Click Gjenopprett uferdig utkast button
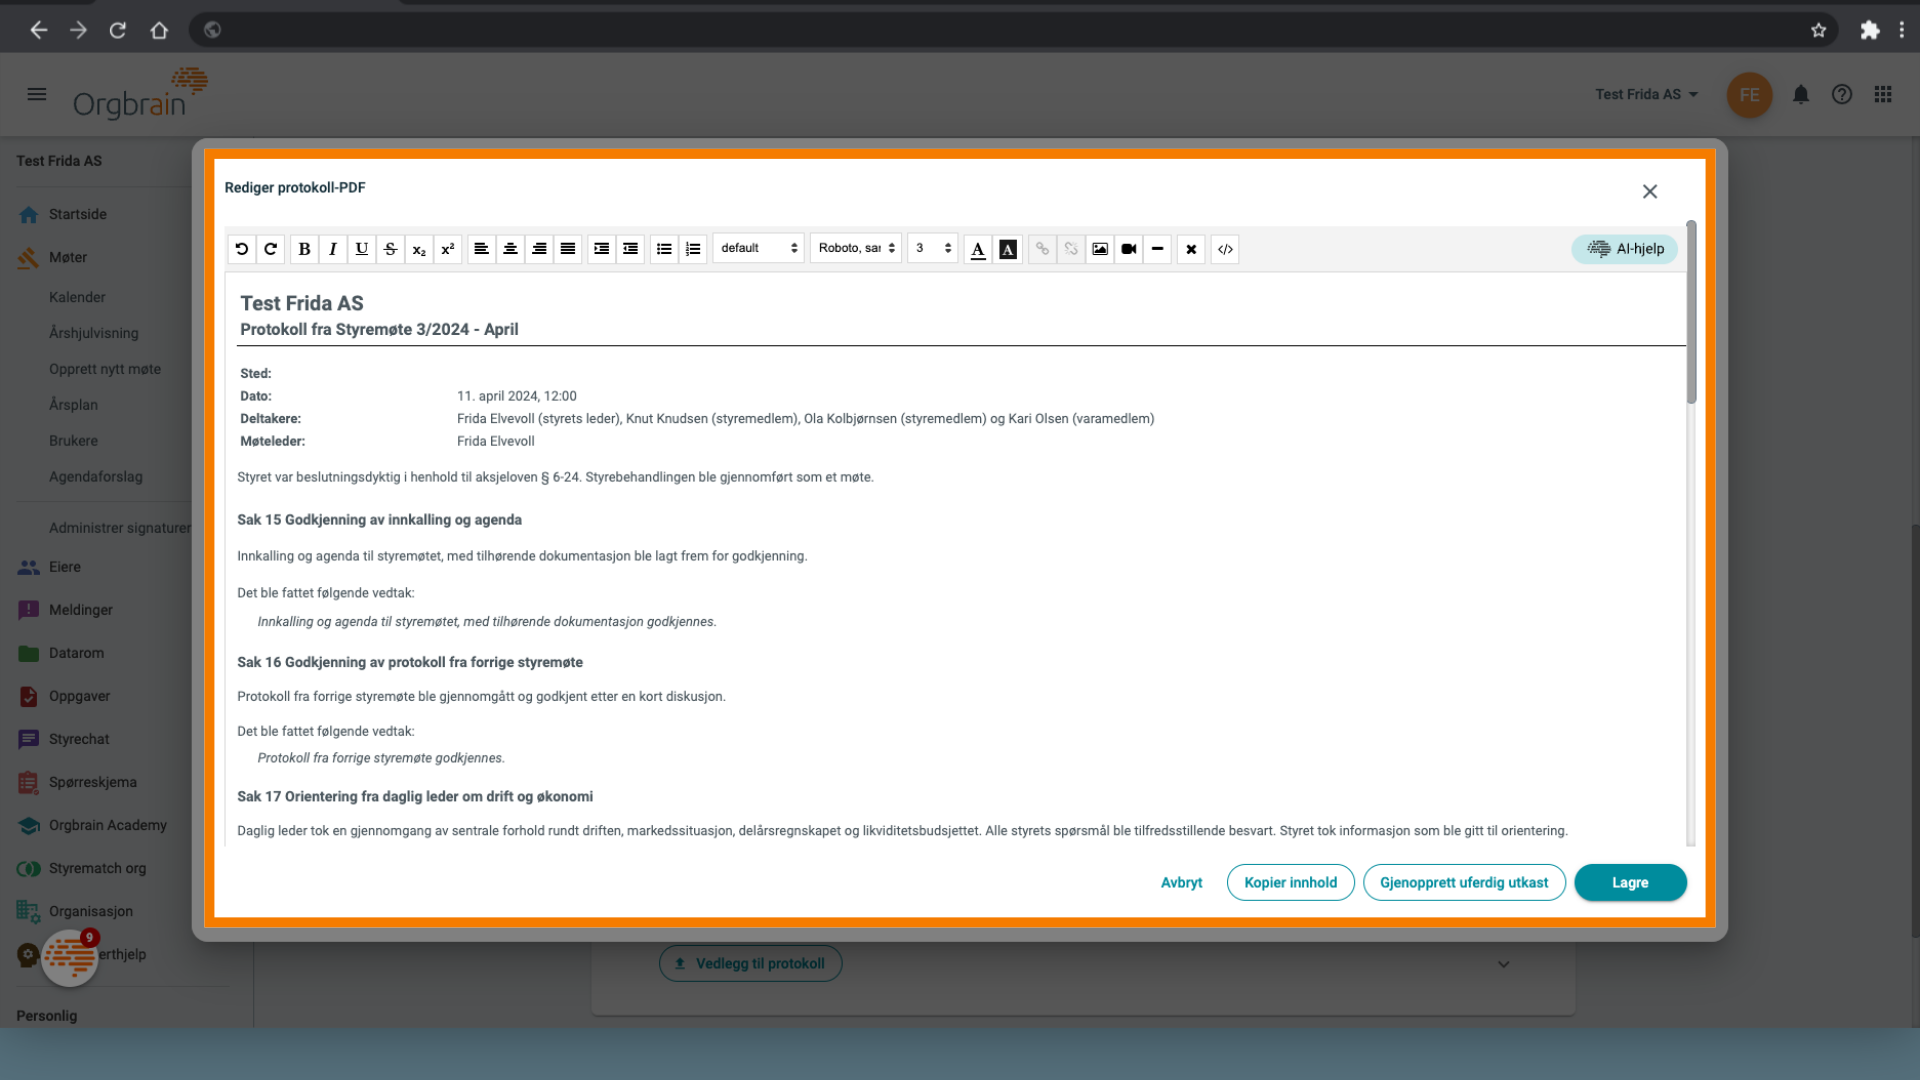1920x1080 pixels. coord(1464,882)
